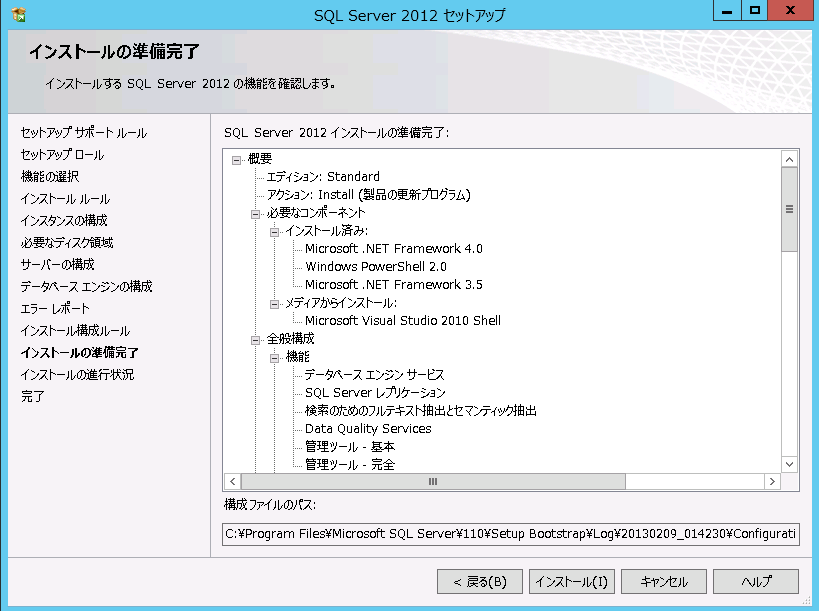This screenshot has height=611, width=819.
Task: Click セットアップ ロール step
Action: click(x=62, y=155)
